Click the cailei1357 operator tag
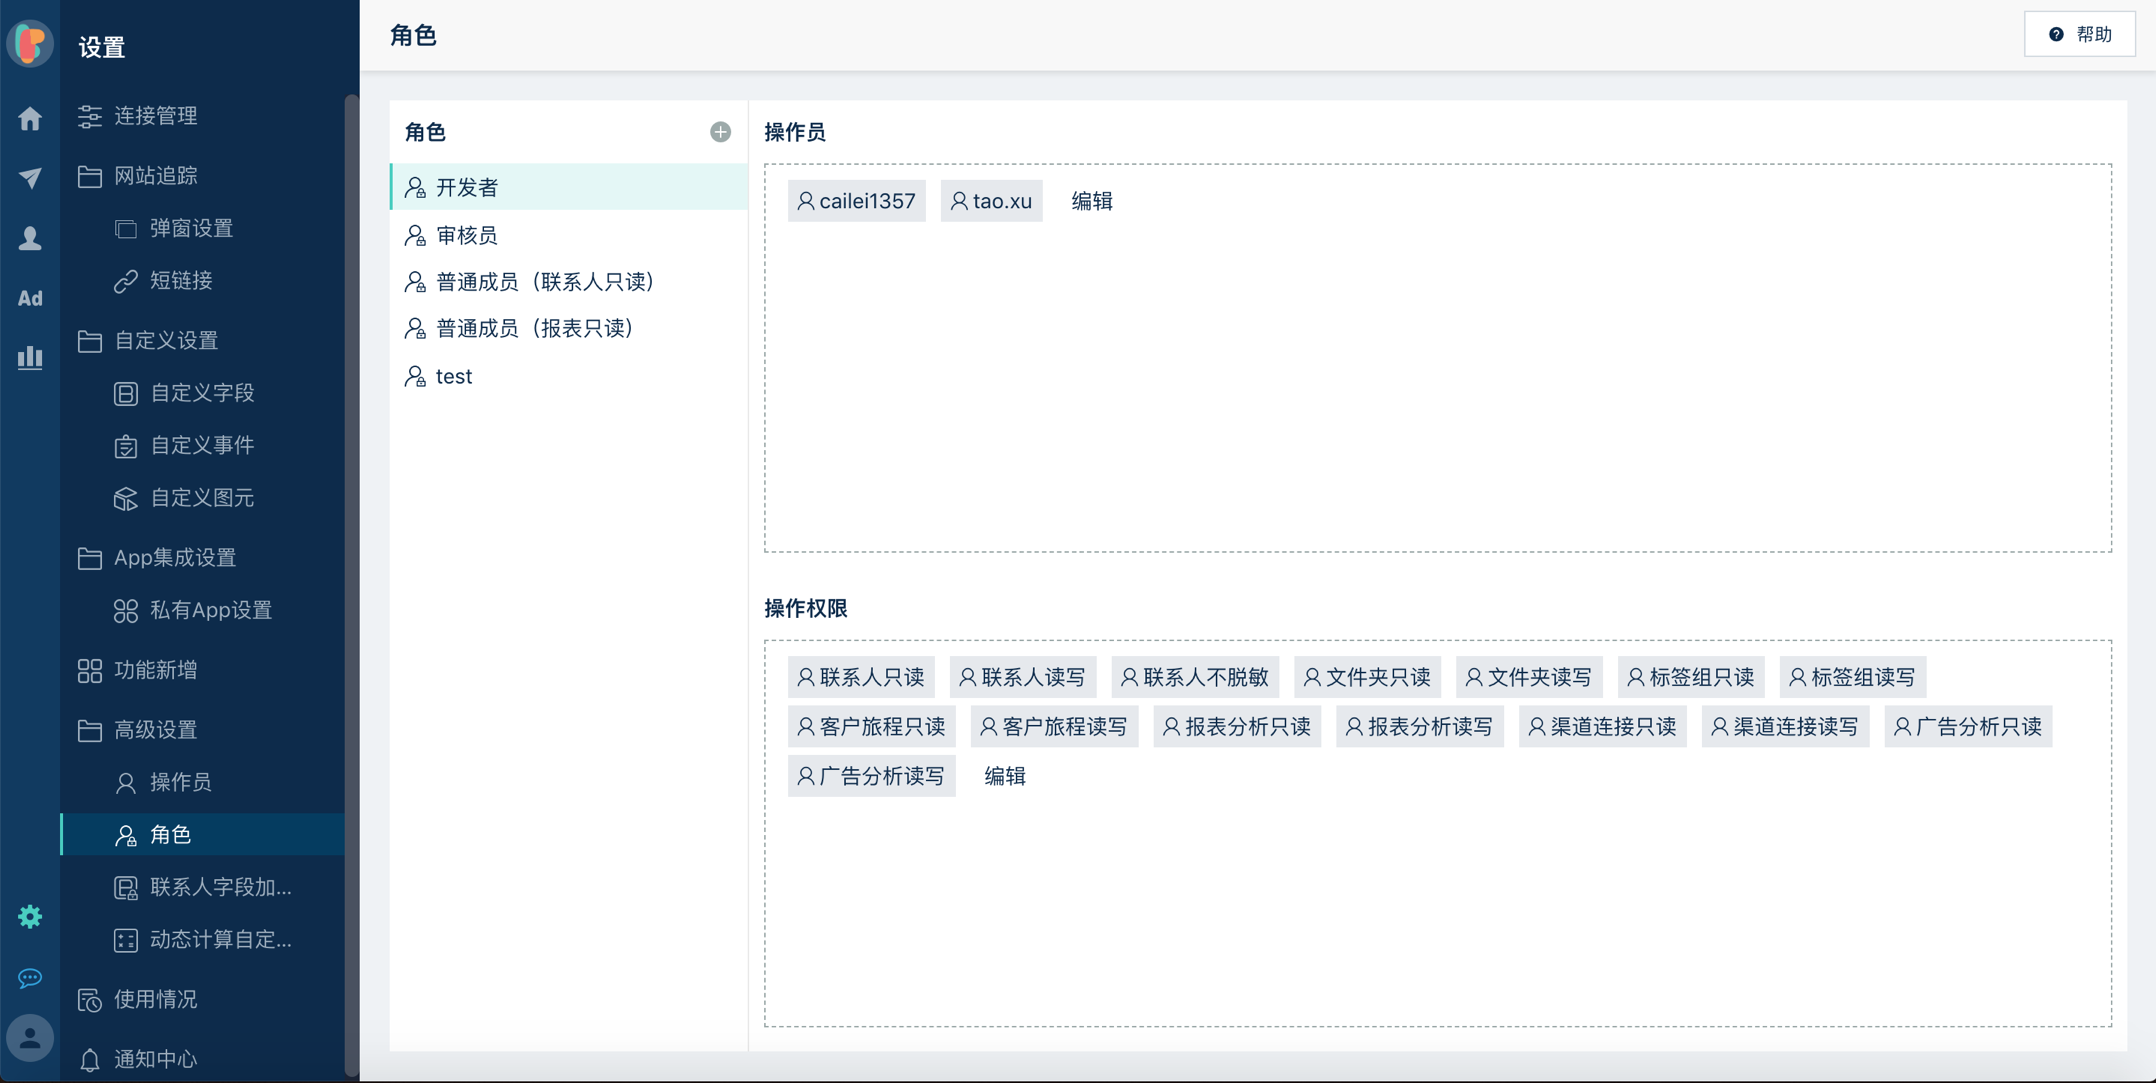 (x=856, y=201)
